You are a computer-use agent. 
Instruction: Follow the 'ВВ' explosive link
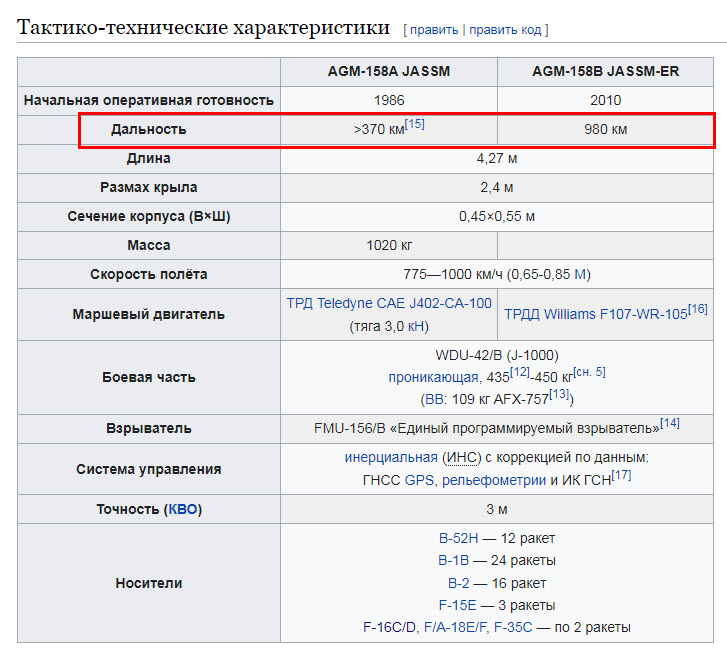(x=434, y=399)
